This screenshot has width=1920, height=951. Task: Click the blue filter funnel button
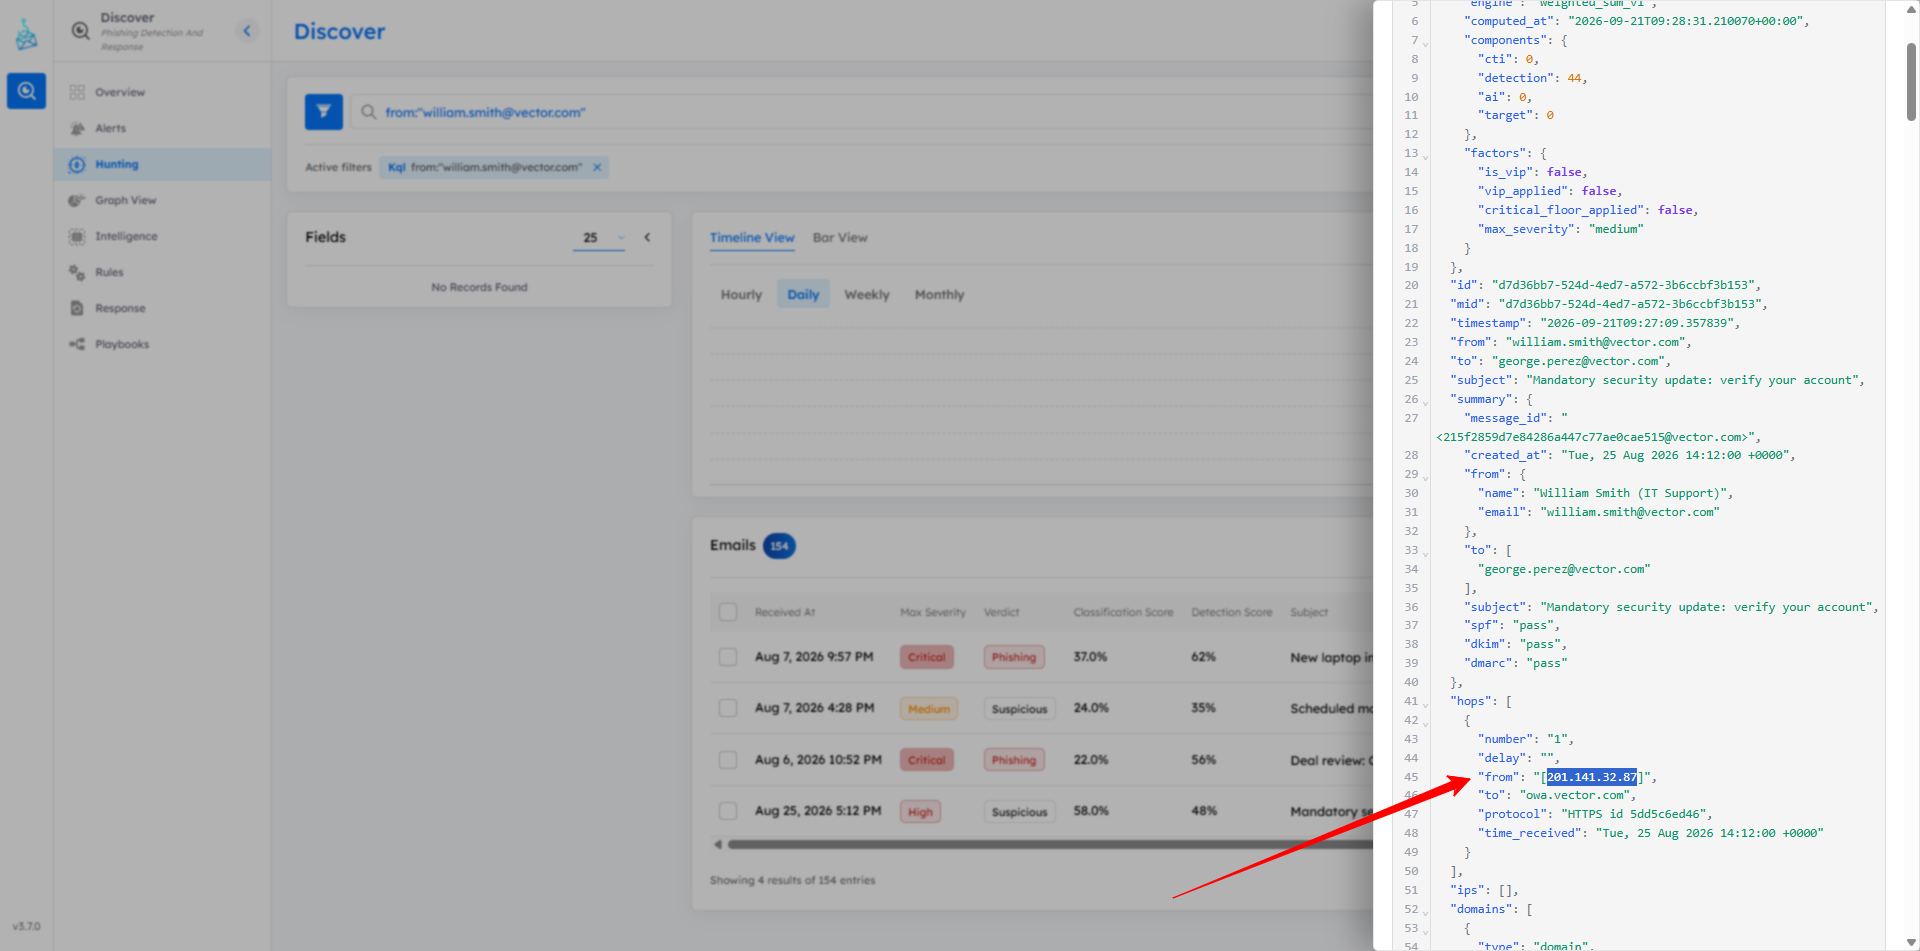click(x=324, y=112)
